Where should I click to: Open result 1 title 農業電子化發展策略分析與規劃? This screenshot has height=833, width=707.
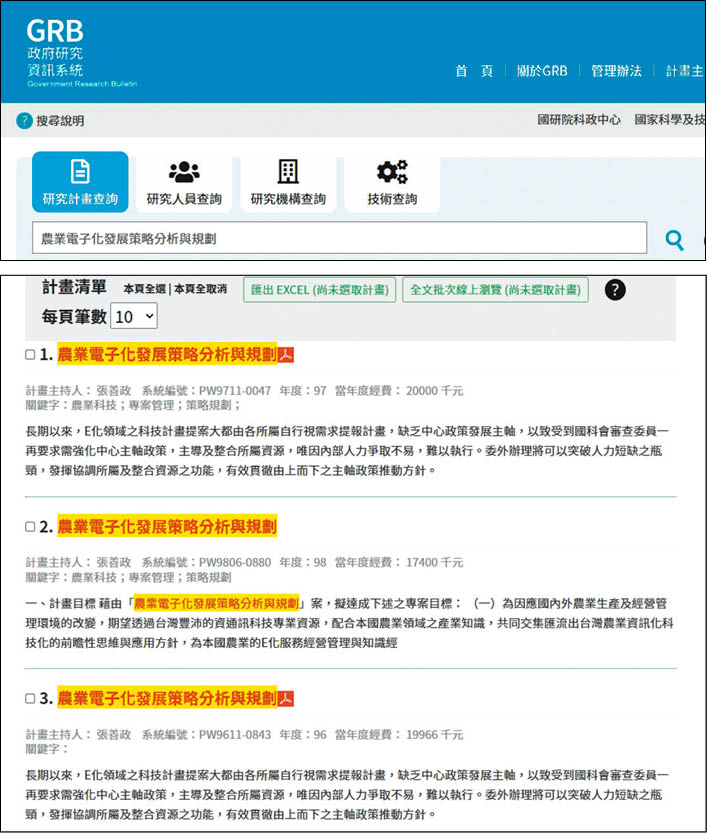click(x=167, y=354)
